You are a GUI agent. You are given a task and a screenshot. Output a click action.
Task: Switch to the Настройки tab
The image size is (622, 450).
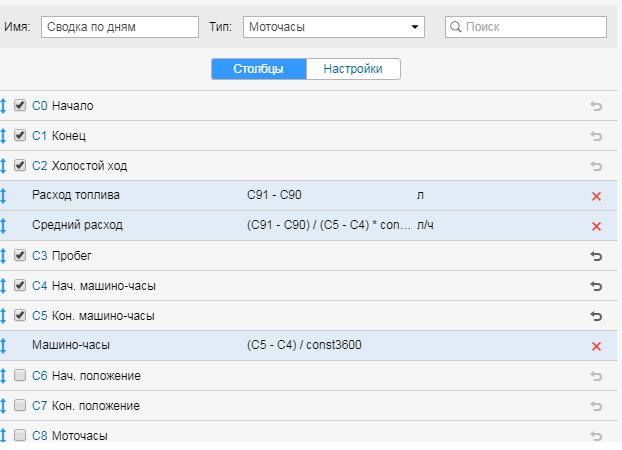pyautogui.click(x=353, y=69)
